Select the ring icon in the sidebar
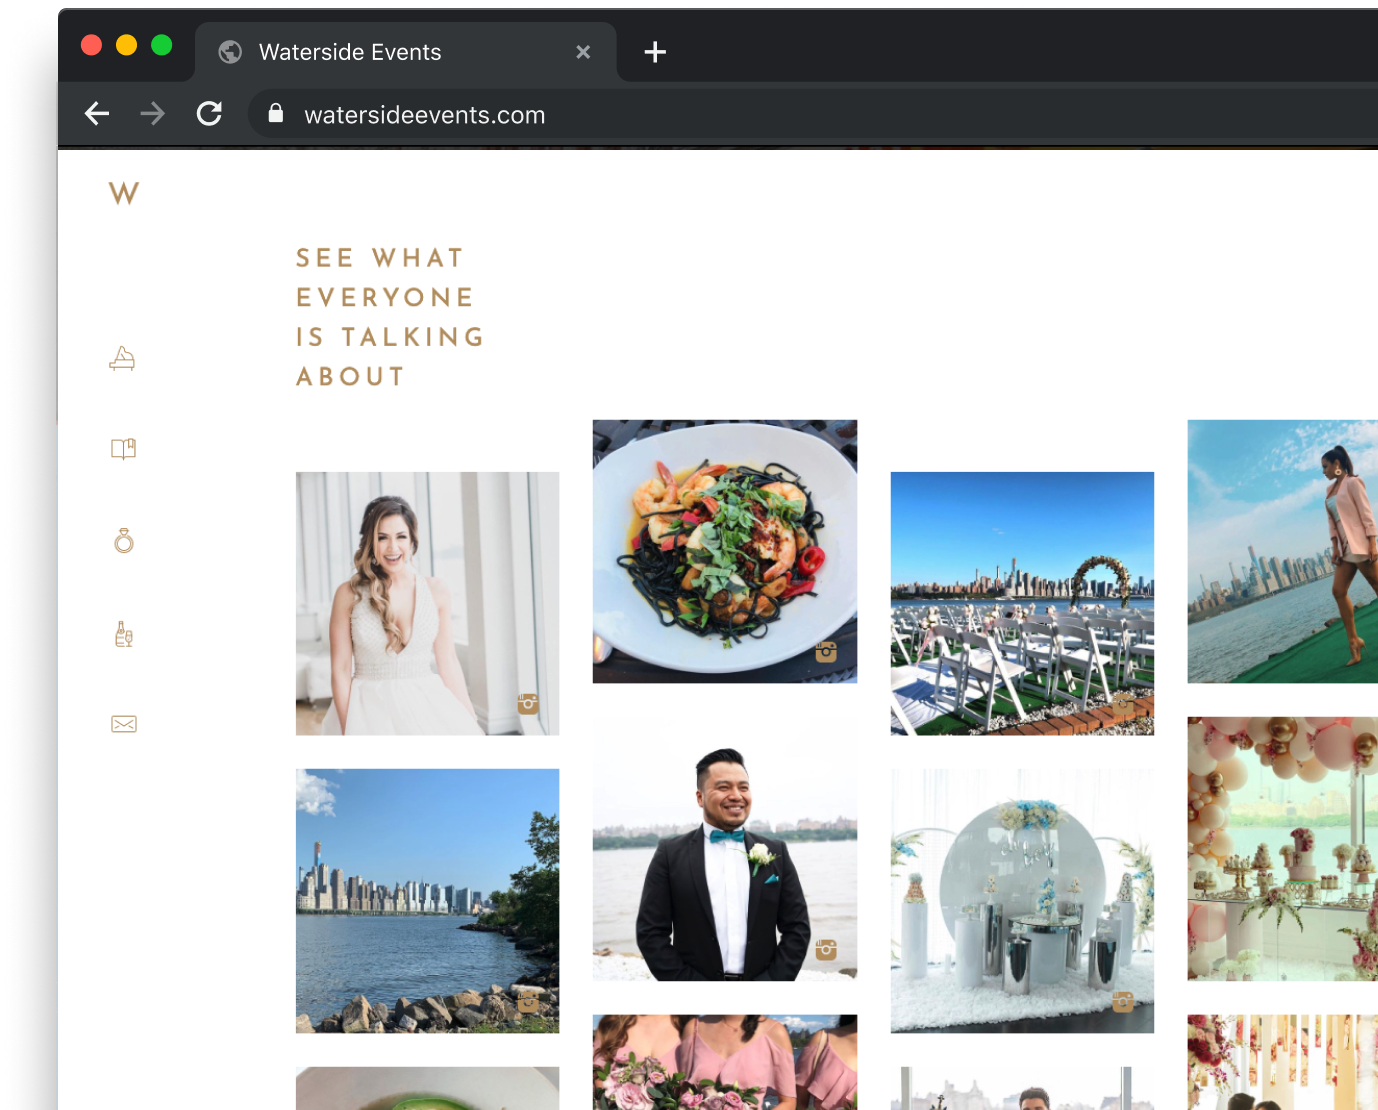Image resolution: width=1378 pixels, height=1110 pixels. tap(124, 541)
